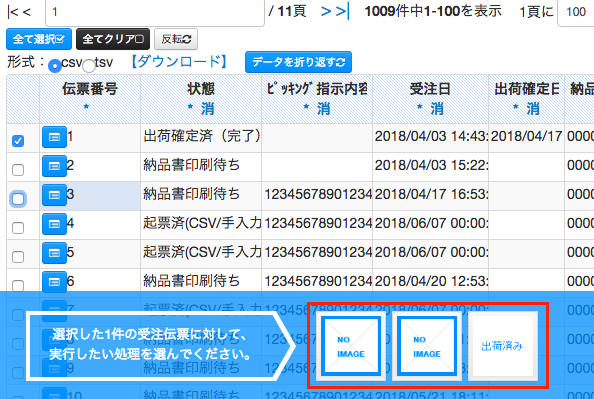Check the checkbox for slip 2
Screen dimensions: 594x399
tap(18, 170)
